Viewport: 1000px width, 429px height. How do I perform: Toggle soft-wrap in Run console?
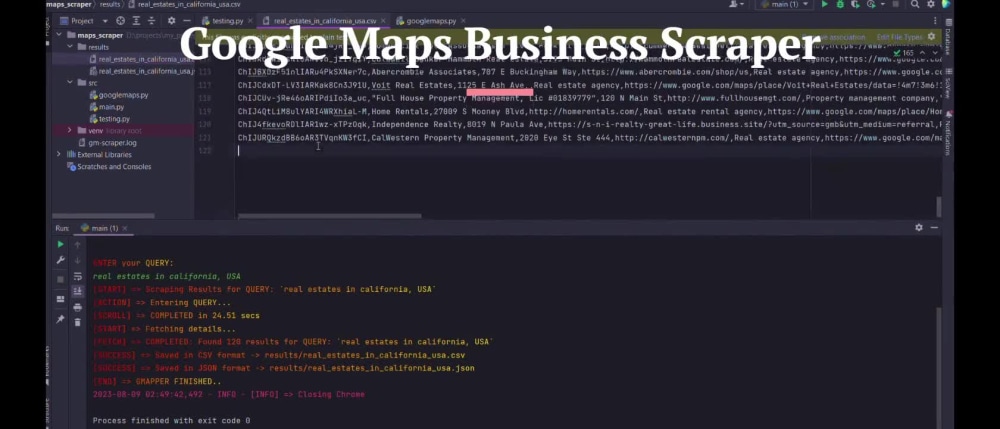pyautogui.click(x=77, y=276)
